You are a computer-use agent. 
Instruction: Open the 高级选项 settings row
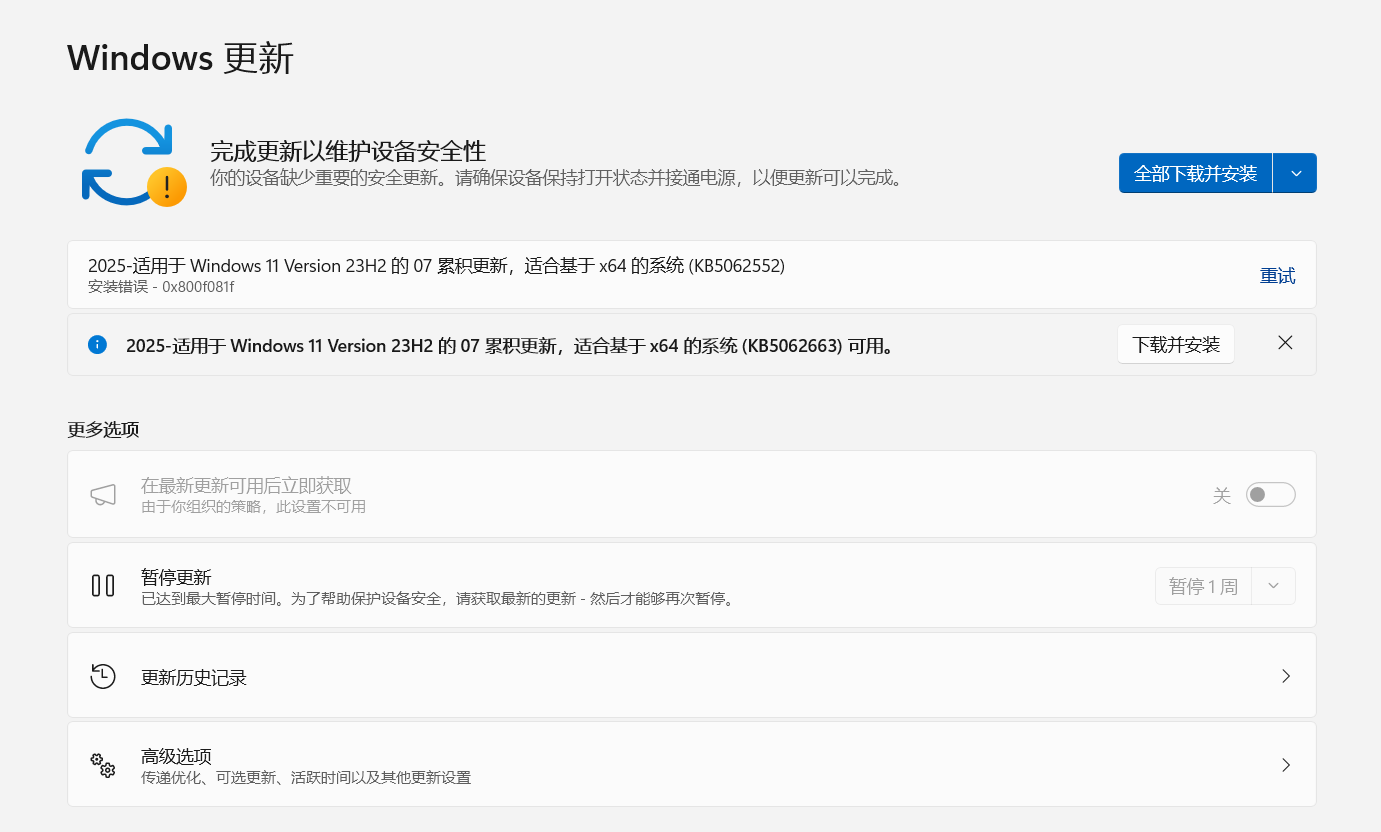tap(692, 765)
